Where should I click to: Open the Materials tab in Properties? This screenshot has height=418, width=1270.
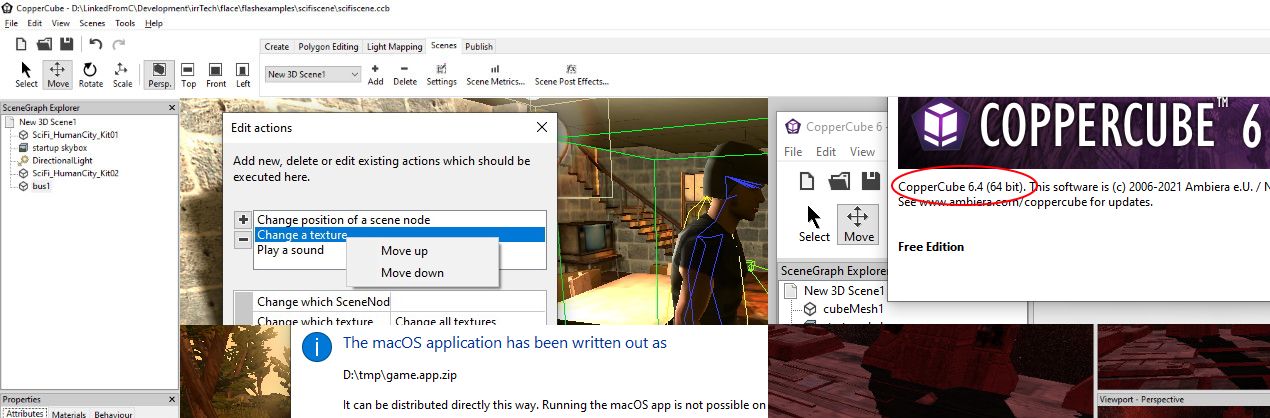(69, 413)
